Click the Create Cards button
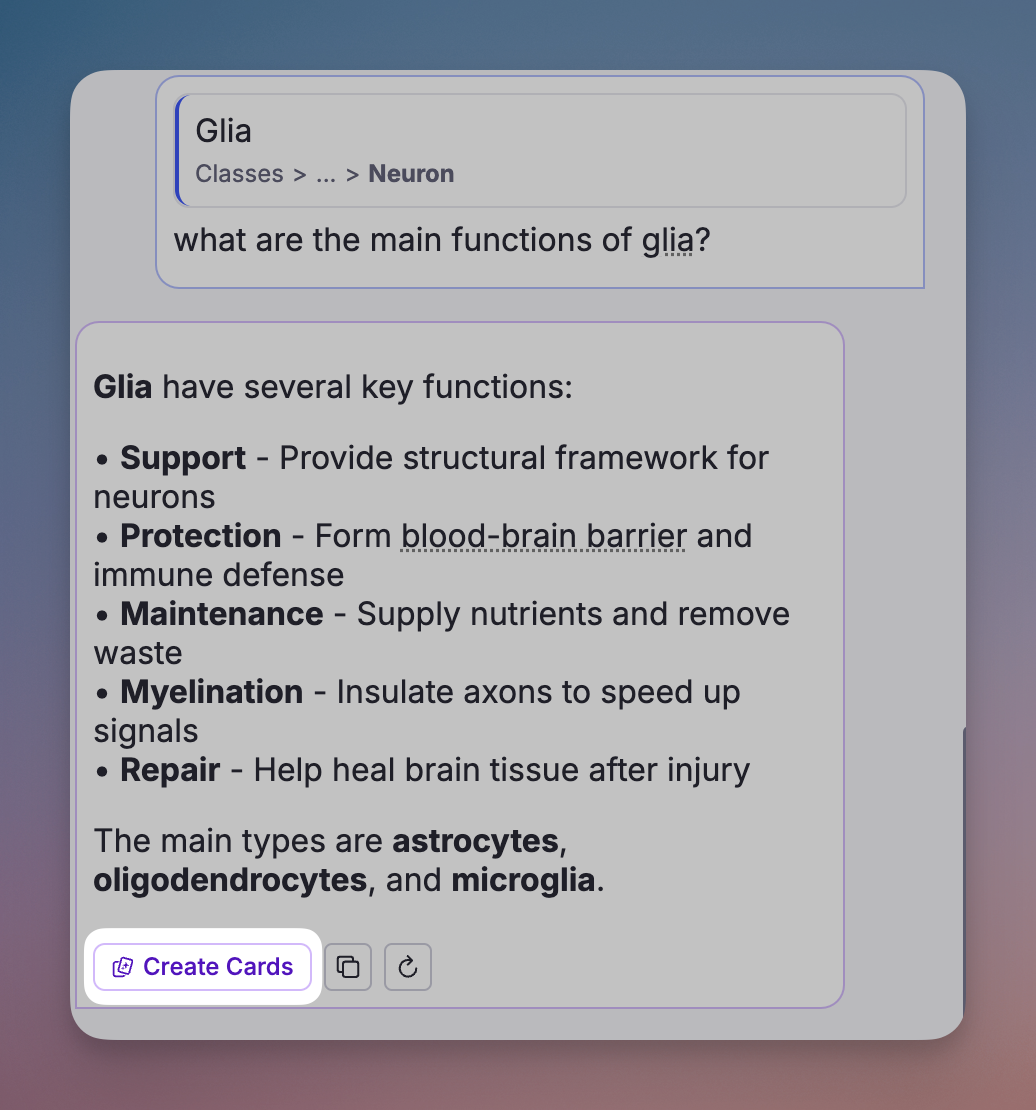The image size is (1036, 1110). 203,967
